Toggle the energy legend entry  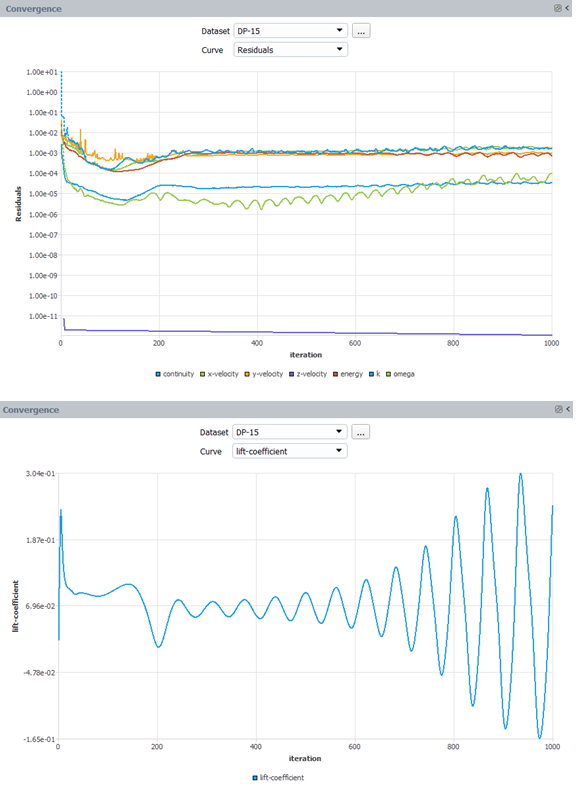(348, 374)
